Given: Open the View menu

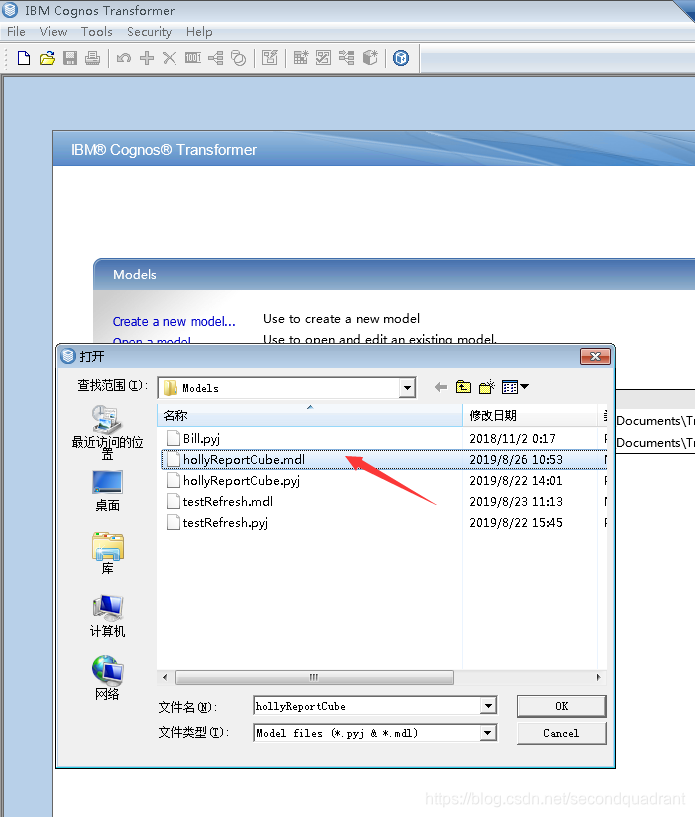Looking at the screenshot, I should pos(53,32).
